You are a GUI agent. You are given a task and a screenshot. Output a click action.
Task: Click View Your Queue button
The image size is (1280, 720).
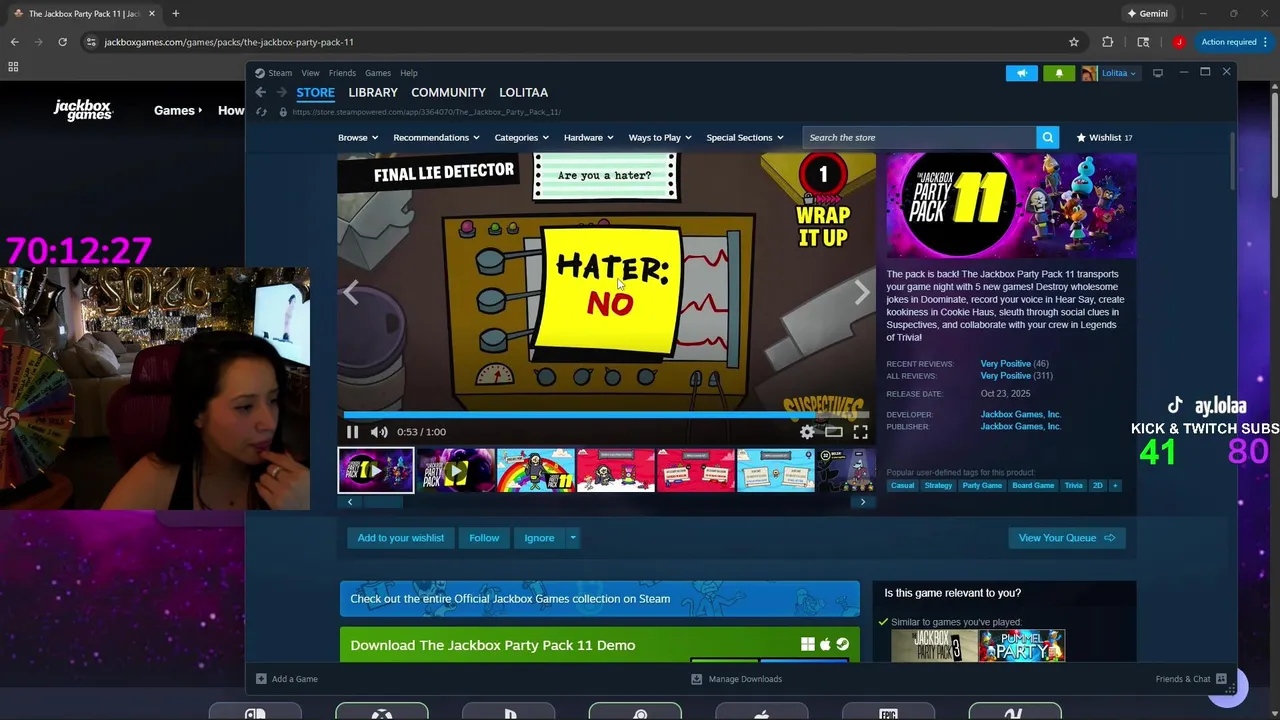pos(1066,538)
